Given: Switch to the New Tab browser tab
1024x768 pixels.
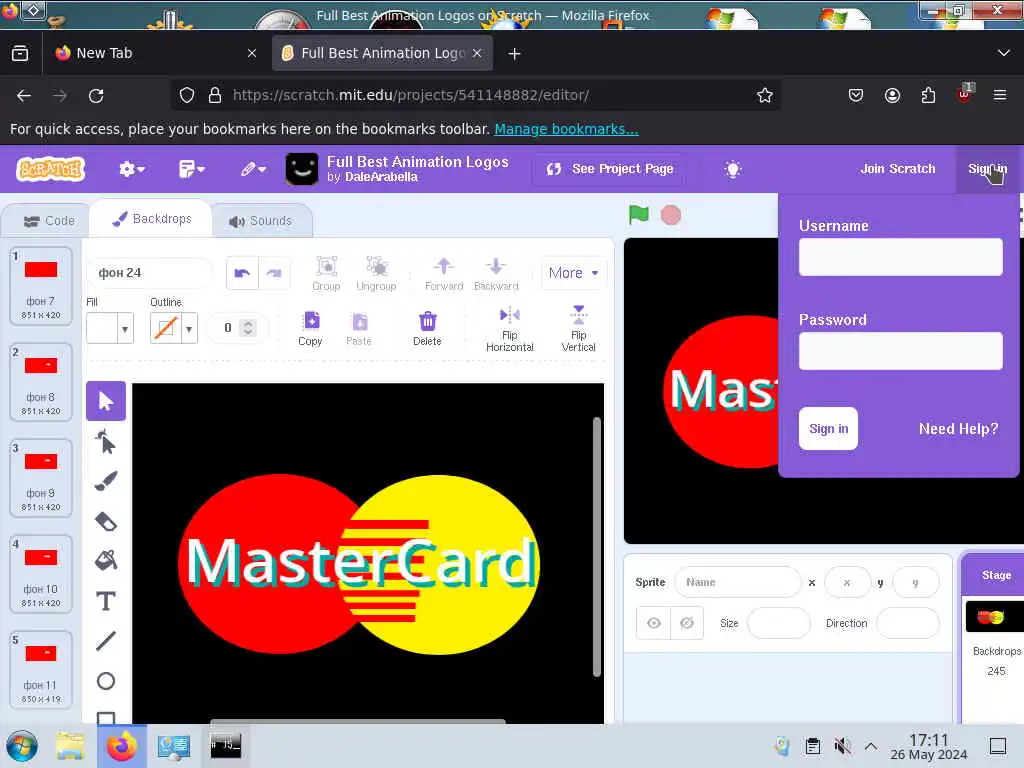Looking at the screenshot, I should tap(157, 53).
